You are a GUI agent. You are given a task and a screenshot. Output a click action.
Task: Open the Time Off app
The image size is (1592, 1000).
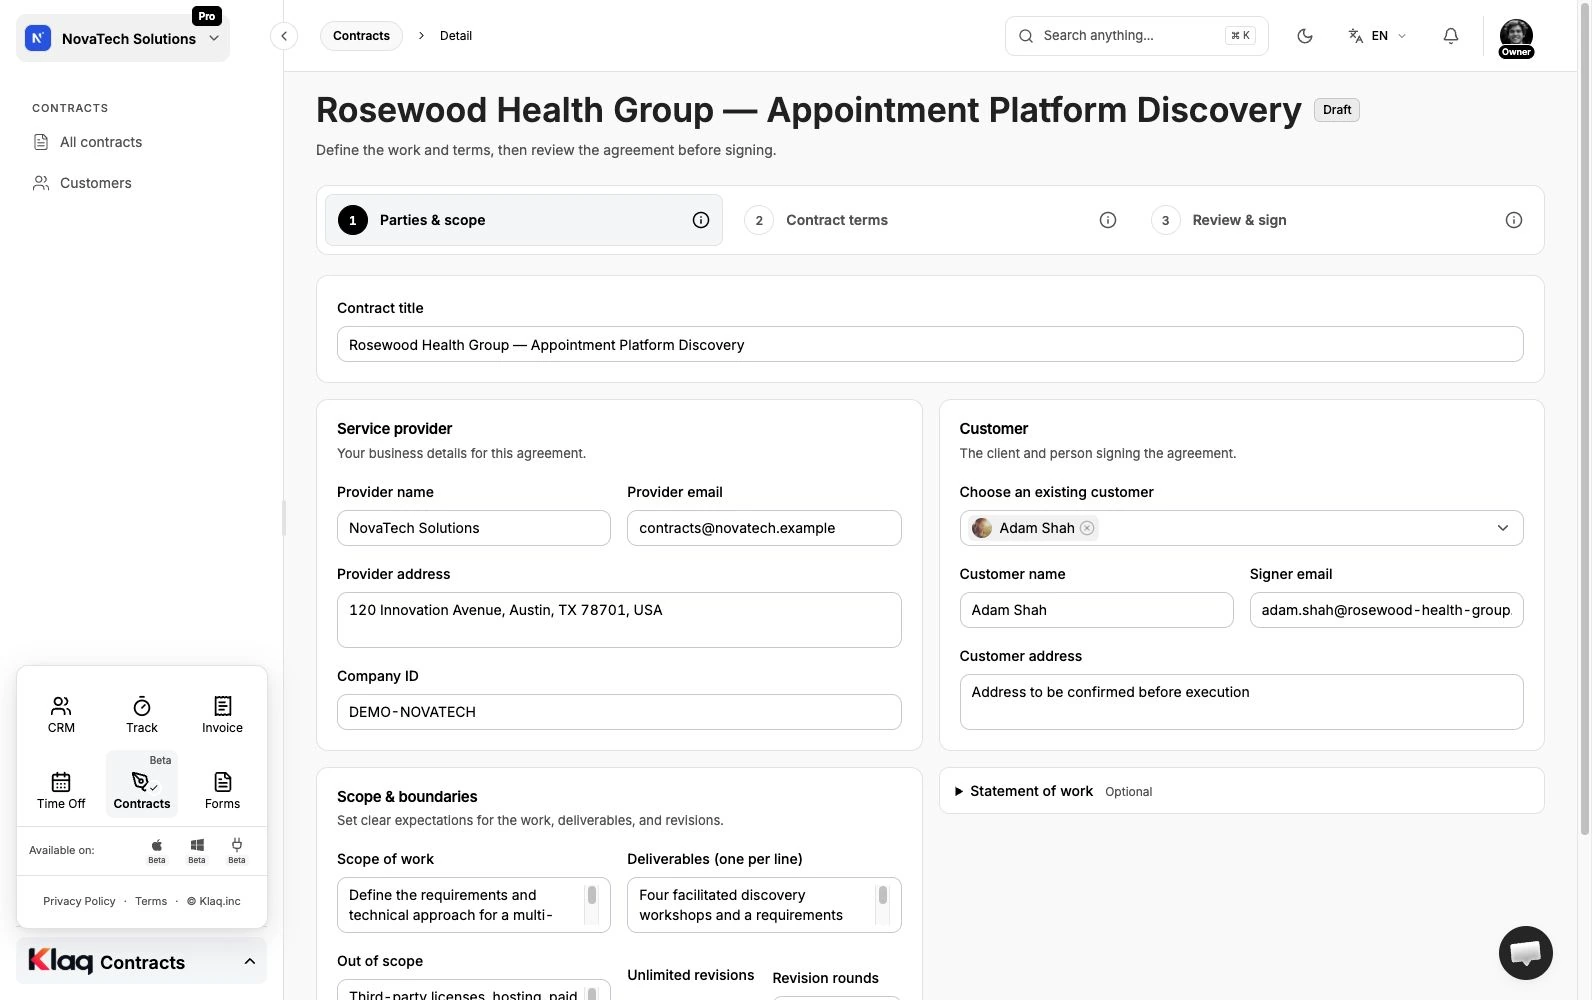(x=61, y=790)
